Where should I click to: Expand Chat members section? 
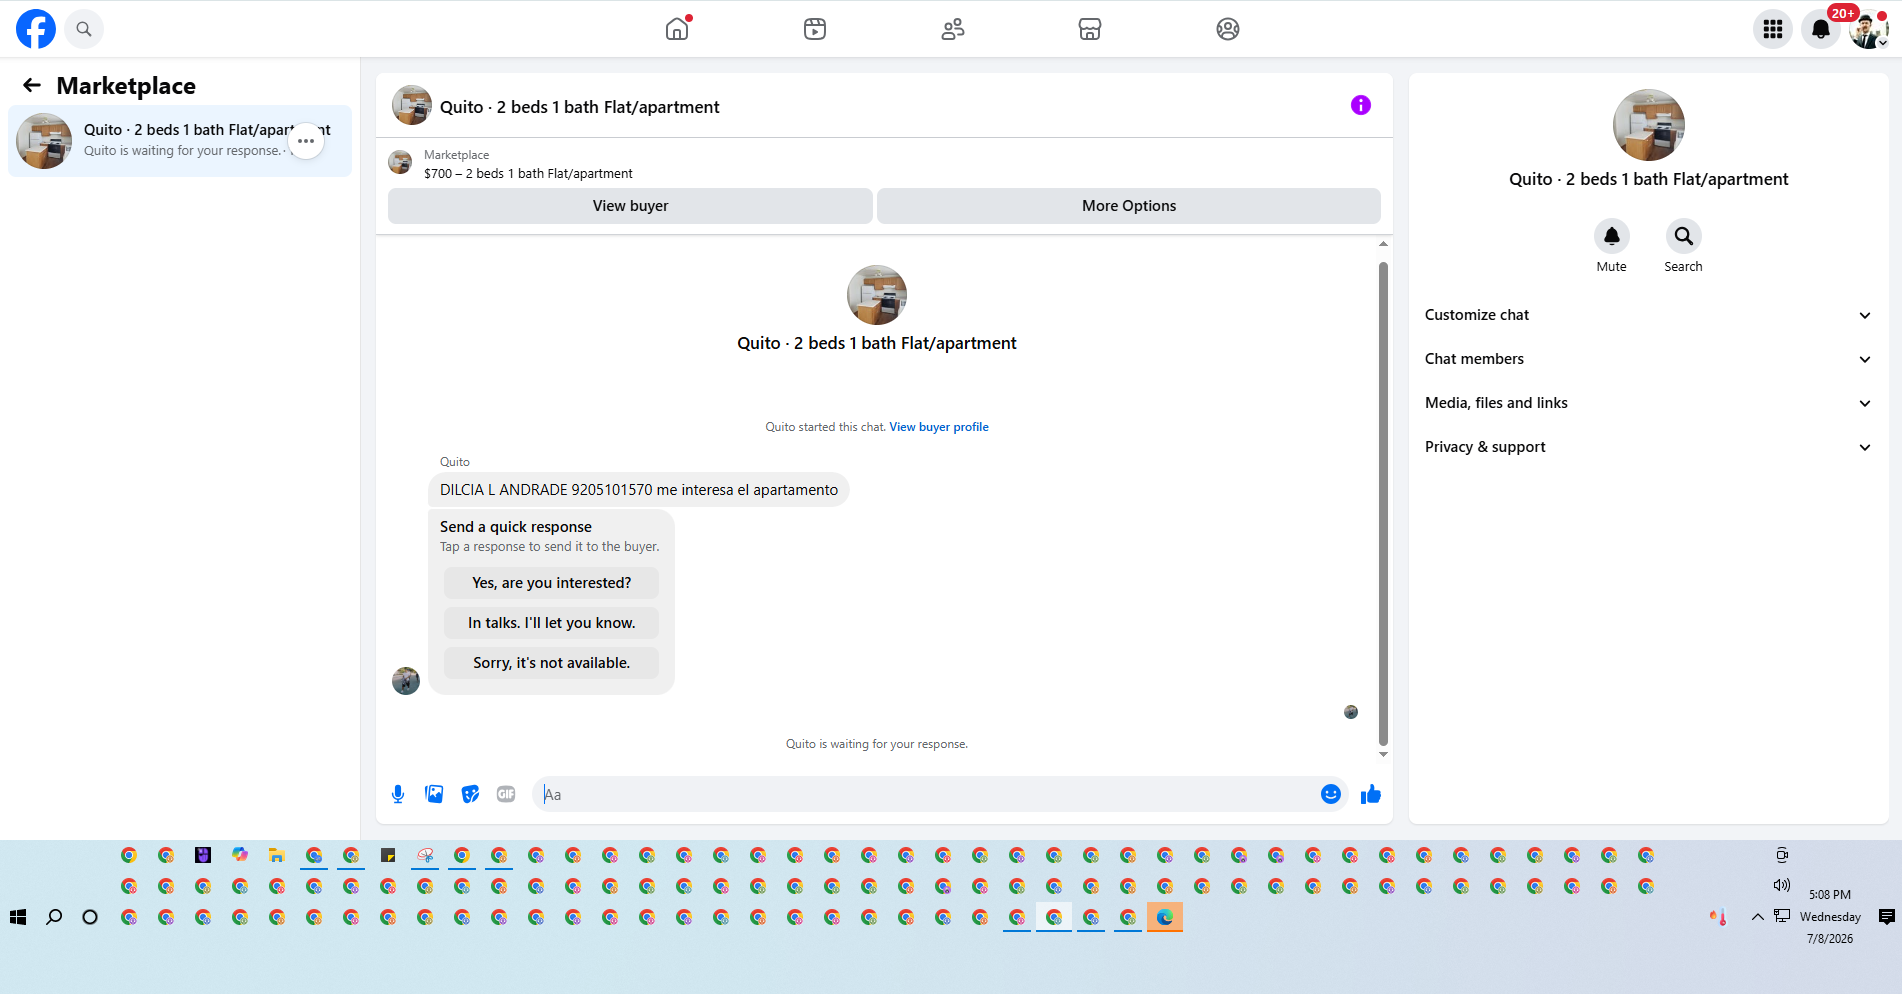tap(1649, 359)
